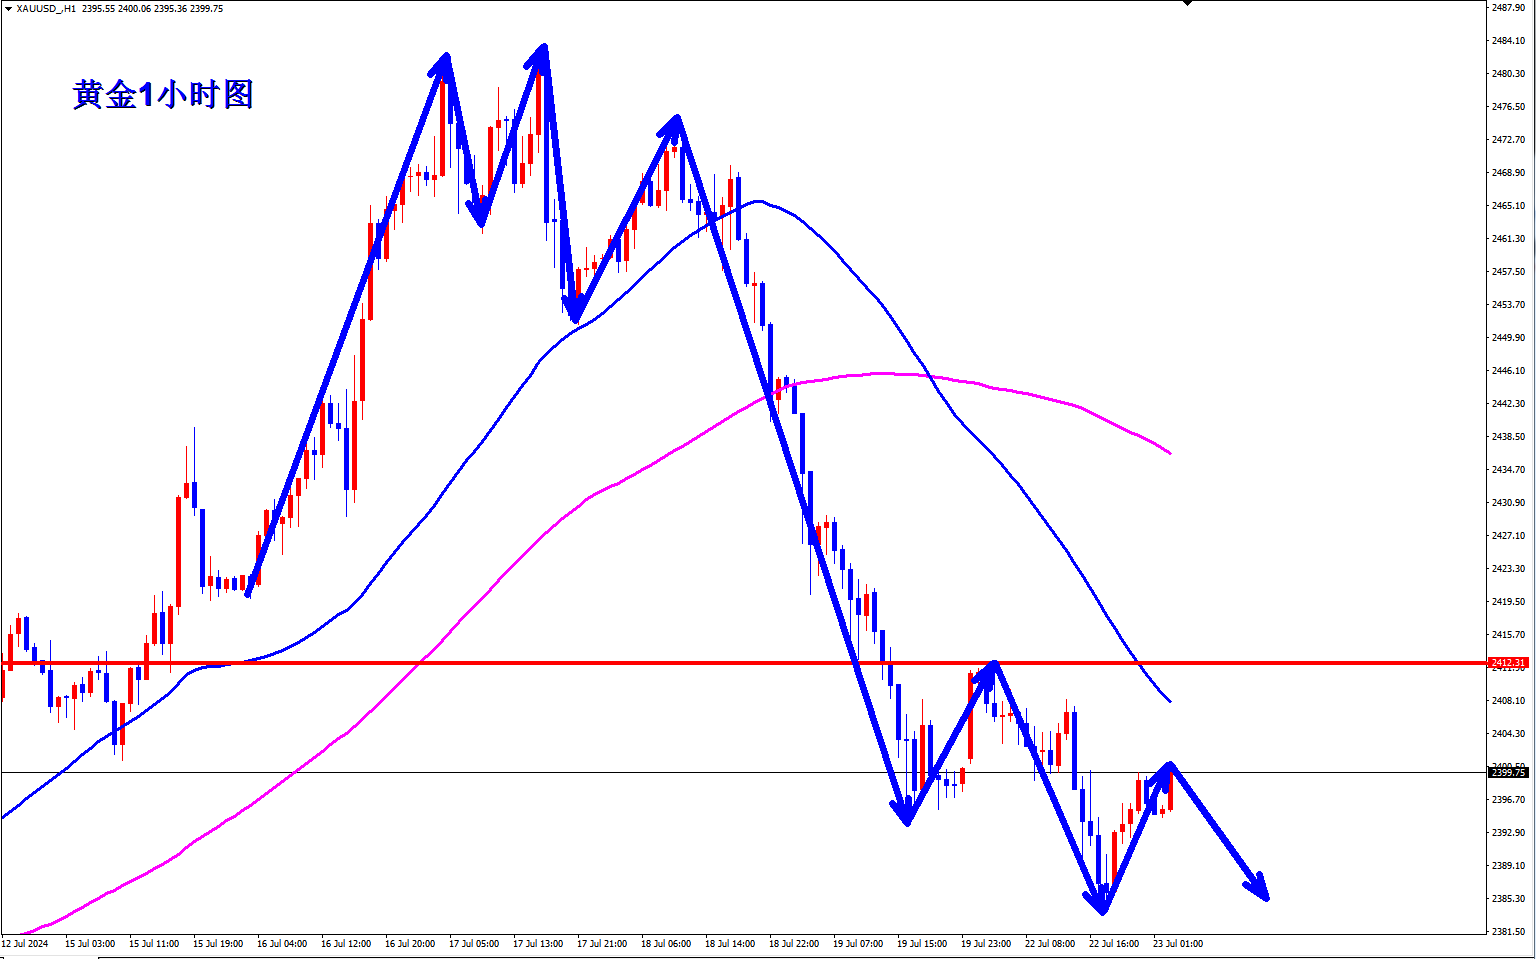The height and width of the screenshot is (959, 1536).
Task: Click the 17 Jul 21:00 time label
Action: click(602, 944)
